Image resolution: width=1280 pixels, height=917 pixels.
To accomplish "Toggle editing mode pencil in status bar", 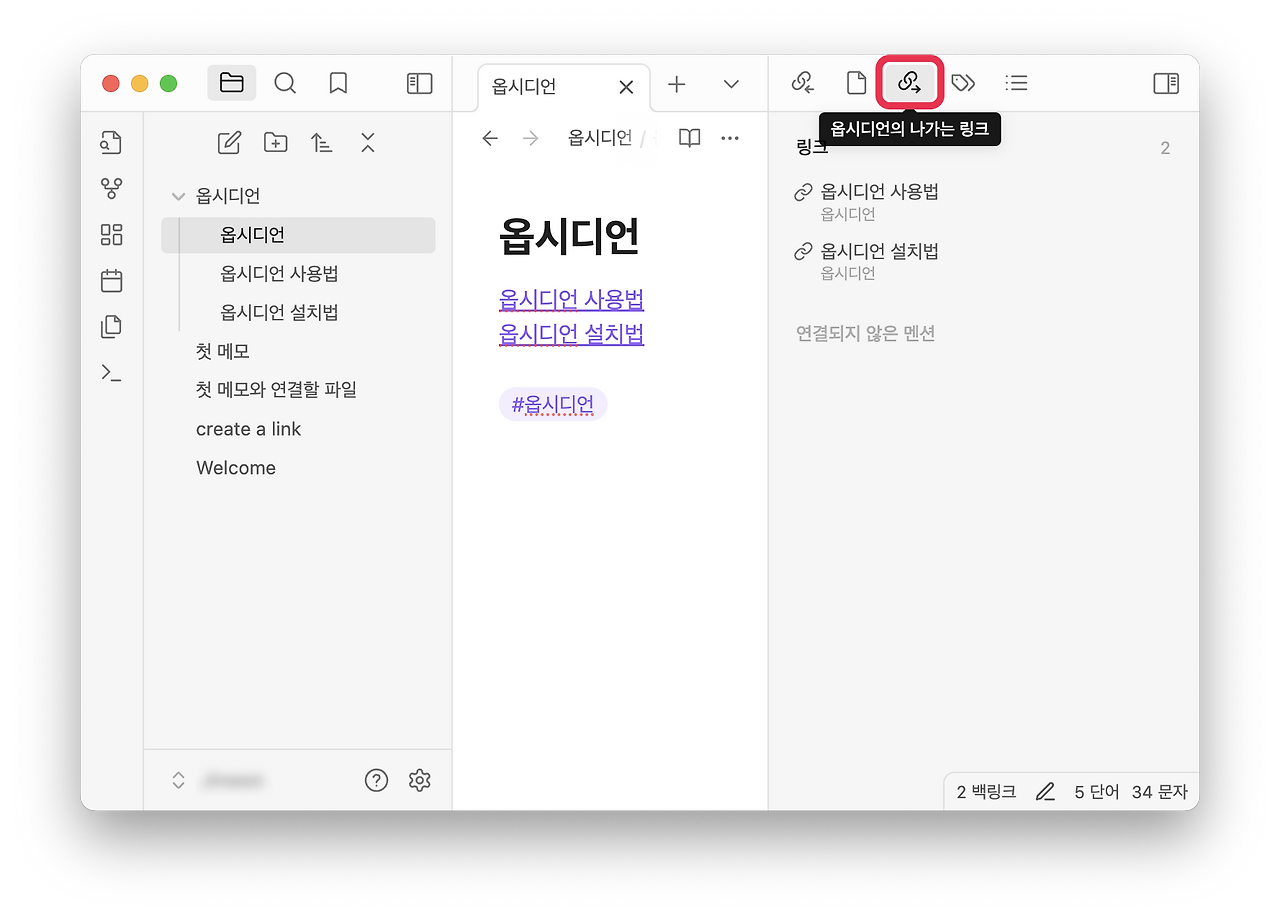I will tap(1045, 792).
